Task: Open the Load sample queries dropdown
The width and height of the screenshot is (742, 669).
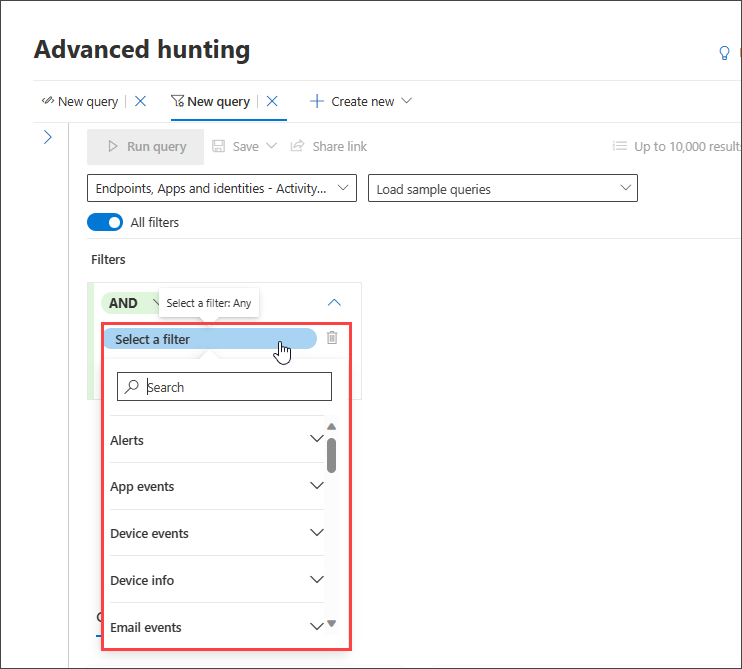Action: coord(503,188)
